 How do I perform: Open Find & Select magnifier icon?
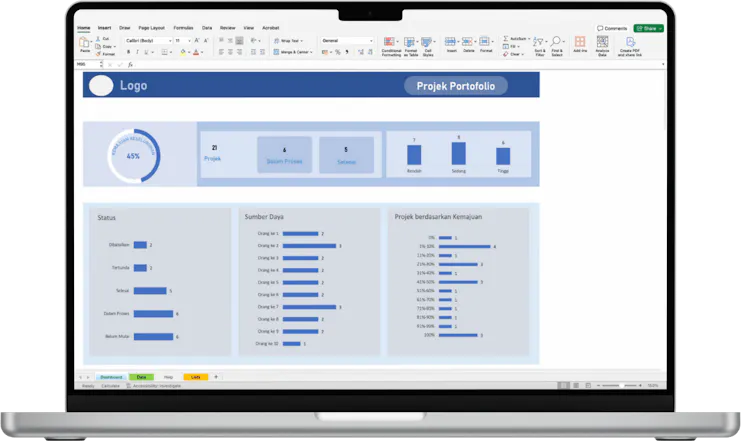click(x=557, y=42)
